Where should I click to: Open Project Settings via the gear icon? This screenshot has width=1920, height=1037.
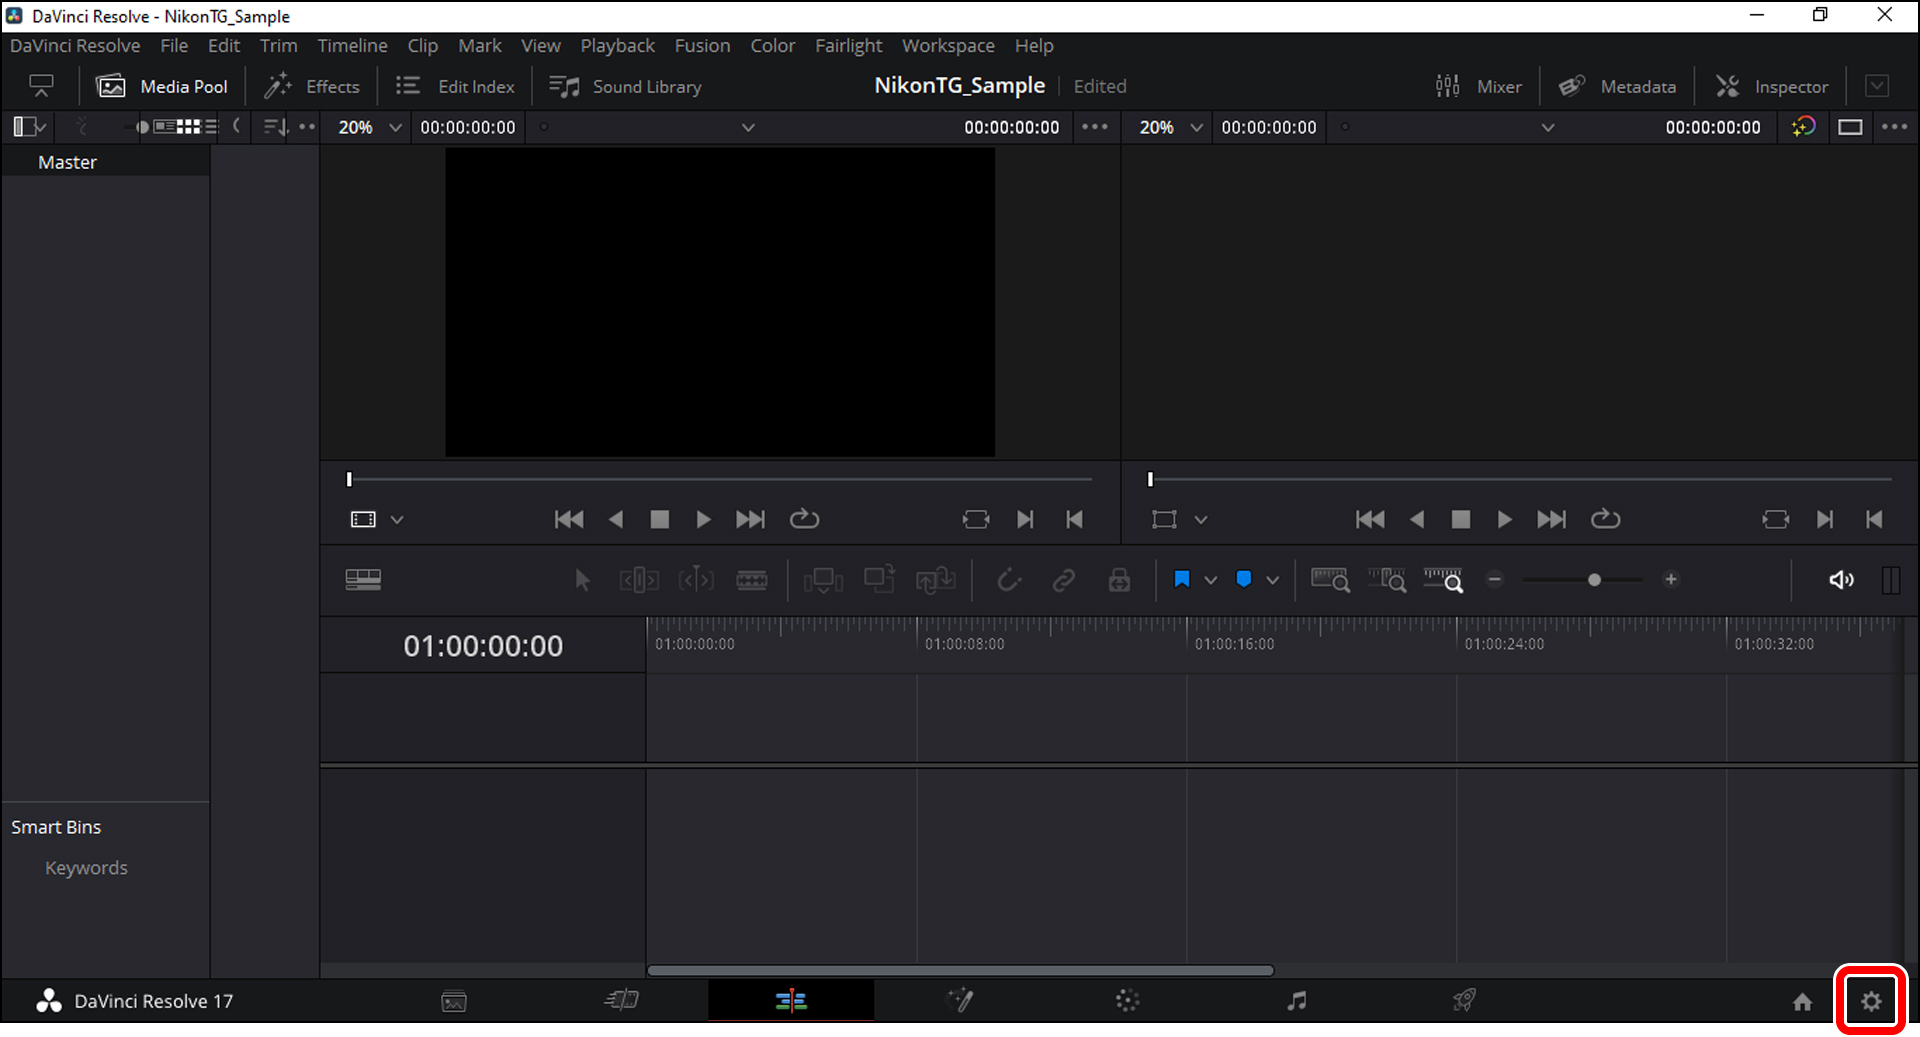(1871, 1000)
